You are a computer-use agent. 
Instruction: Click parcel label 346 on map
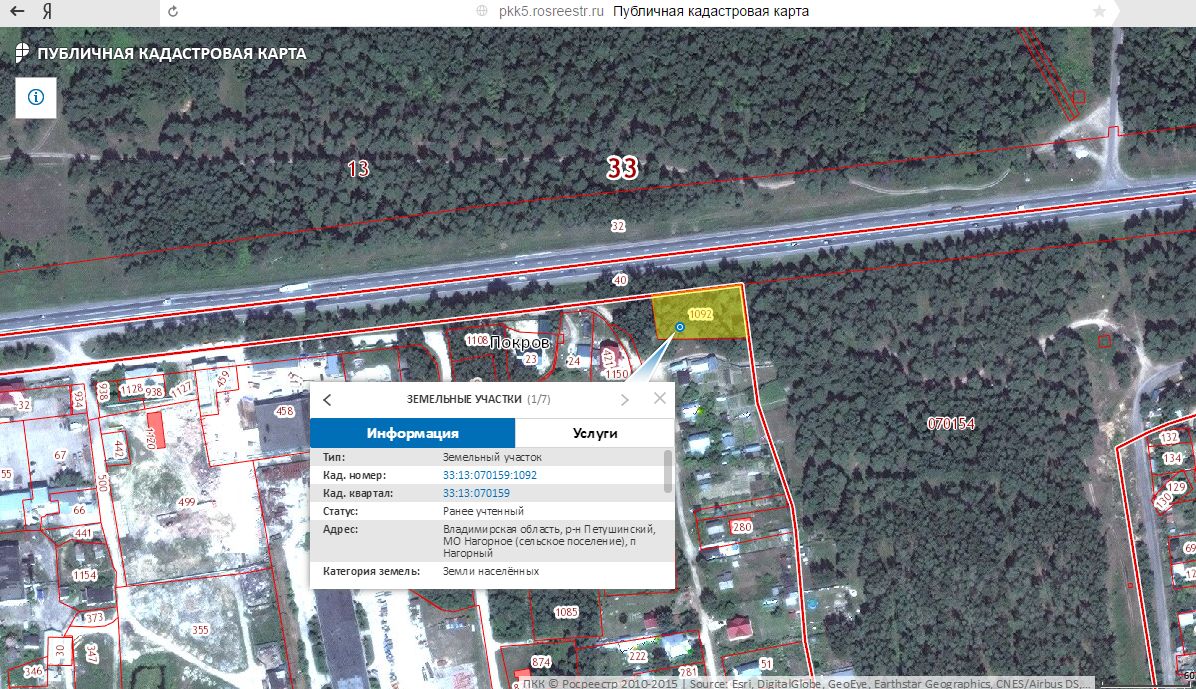(x=34, y=671)
